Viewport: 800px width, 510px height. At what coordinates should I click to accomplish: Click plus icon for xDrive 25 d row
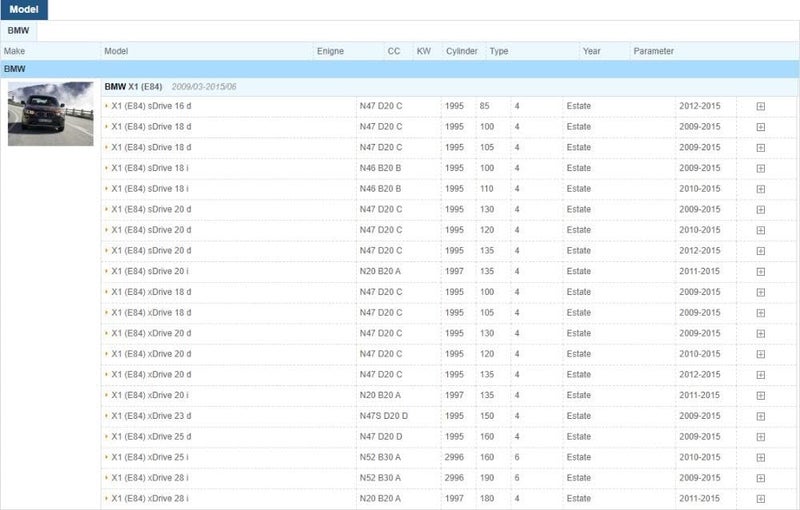(x=760, y=437)
